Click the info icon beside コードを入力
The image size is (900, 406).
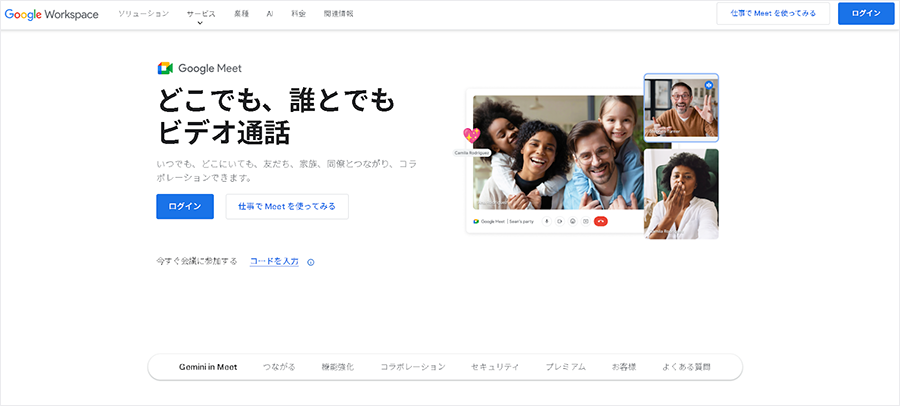coord(311,262)
